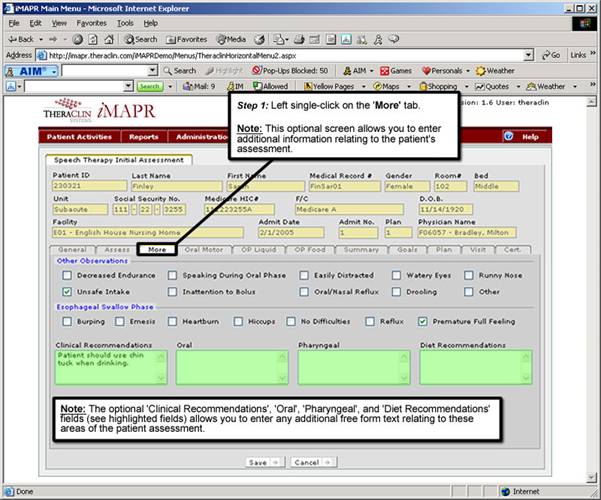Switch to the Summary tab
The height and width of the screenshot is (500, 601).
361,250
